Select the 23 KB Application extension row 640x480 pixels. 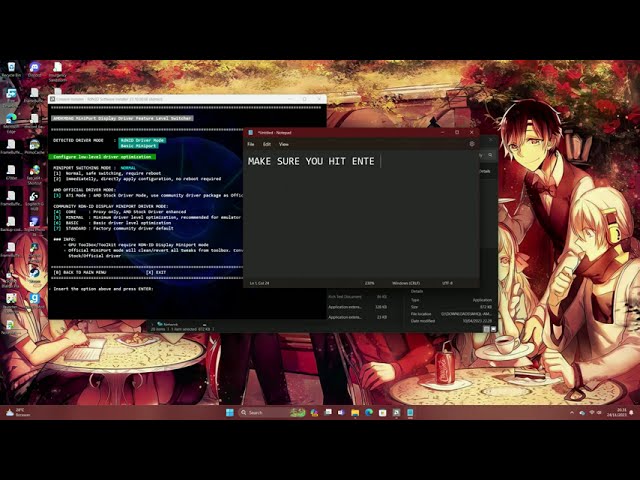(x=358, y=317)
